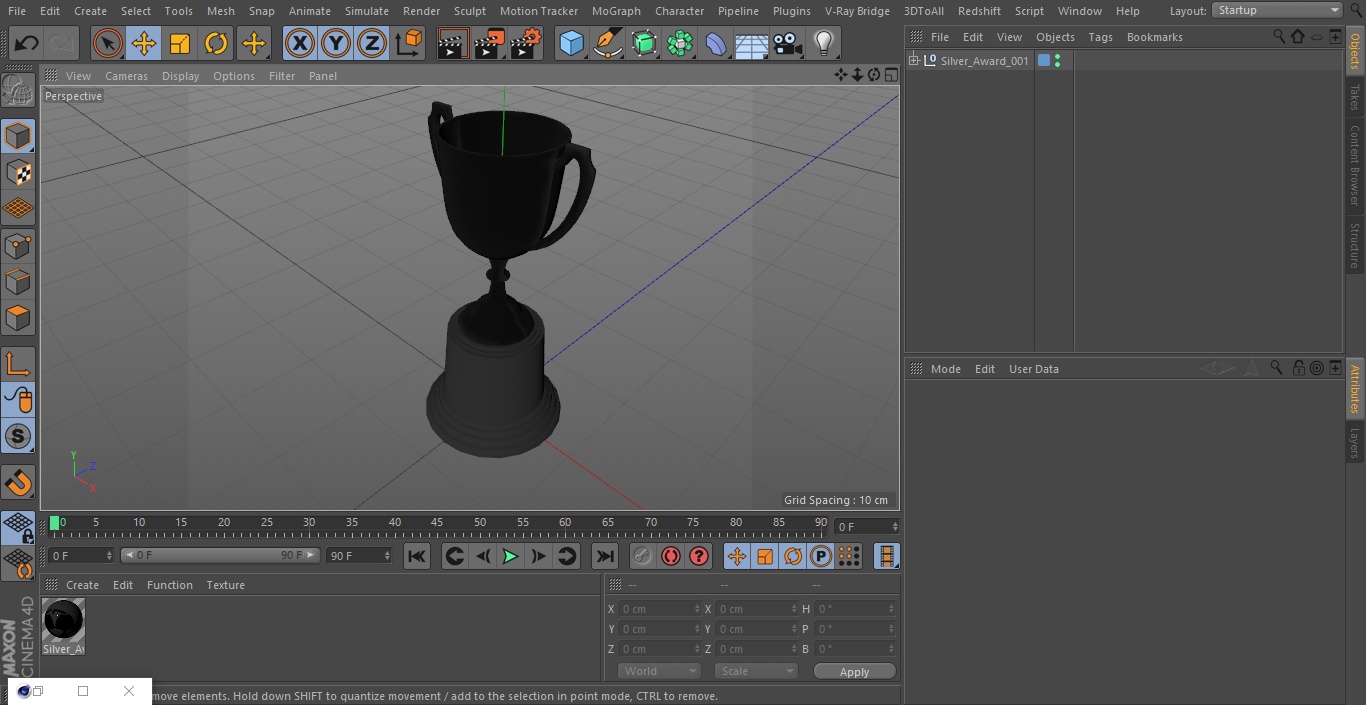Open the File menu
This screenshot has width=1366, height=705.
(17, 11)
